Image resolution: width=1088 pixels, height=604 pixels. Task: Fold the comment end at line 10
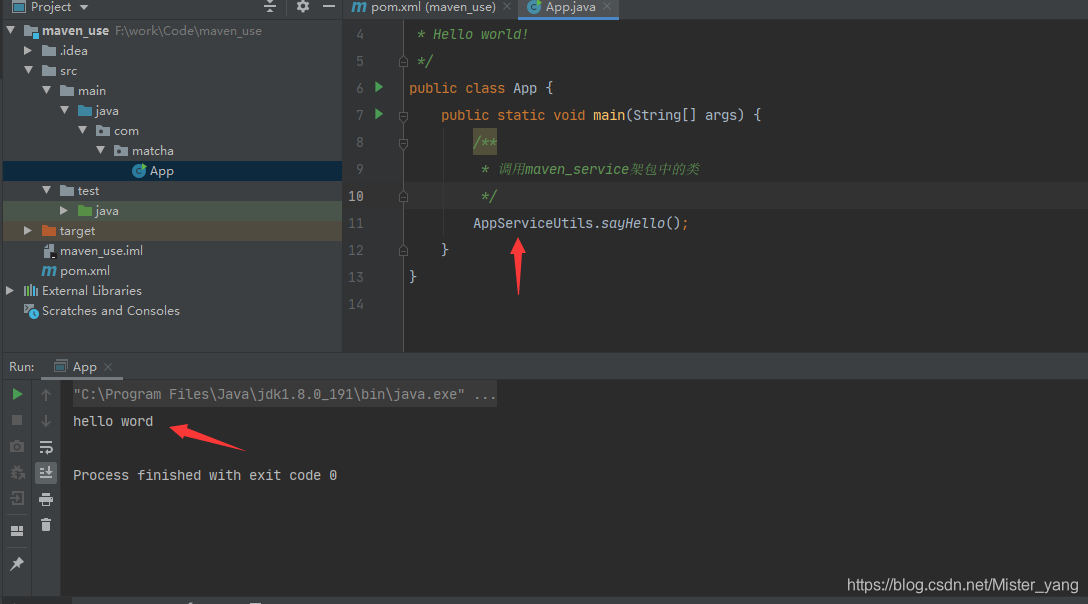click(403, 197)
